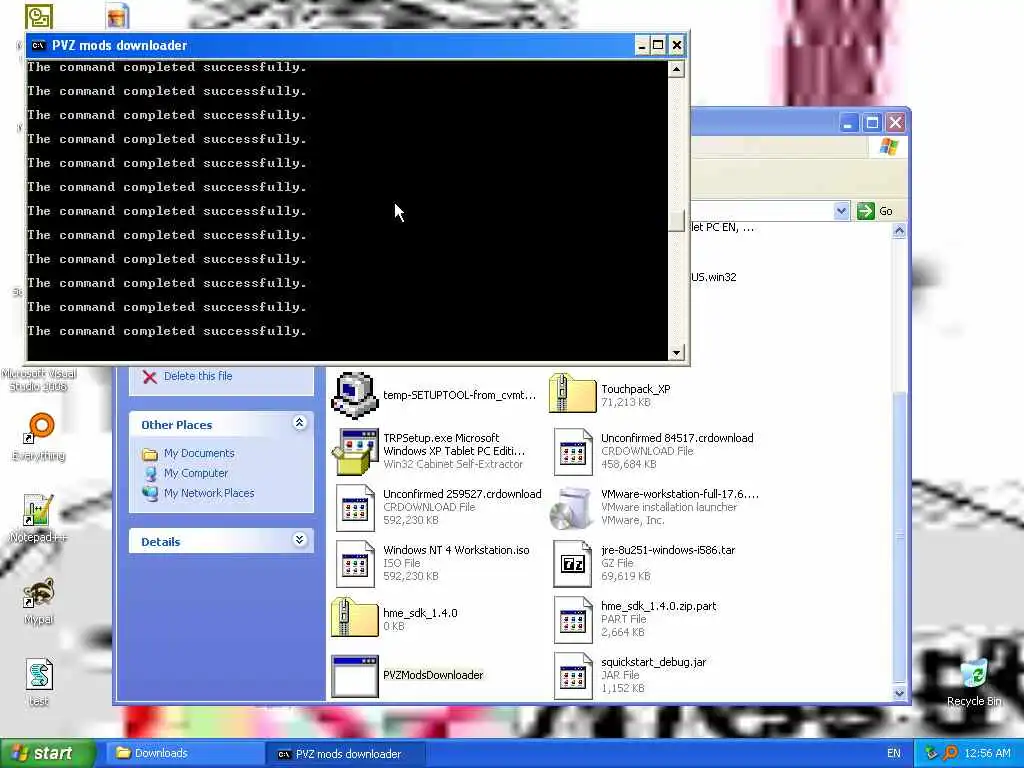Click the command prompt title bar icon
This screenshot has width=1024, height=768.
click(39, 45)
